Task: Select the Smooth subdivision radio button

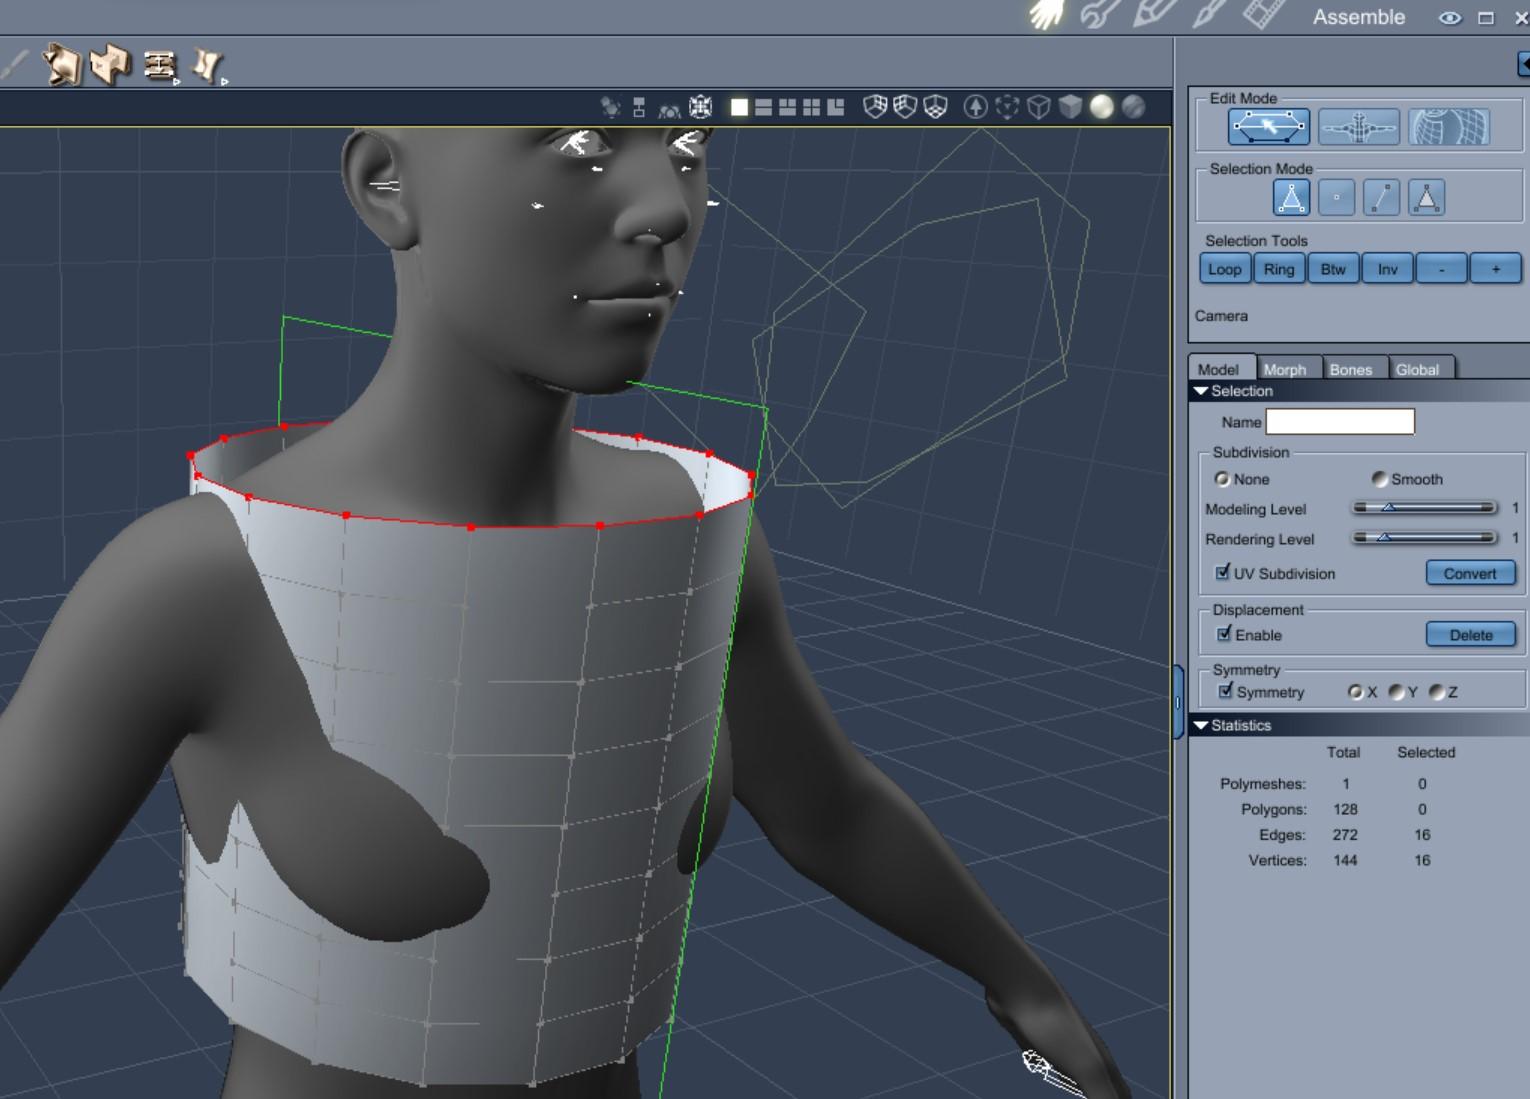Action: pyautogui.click(x=1379, y=479)
